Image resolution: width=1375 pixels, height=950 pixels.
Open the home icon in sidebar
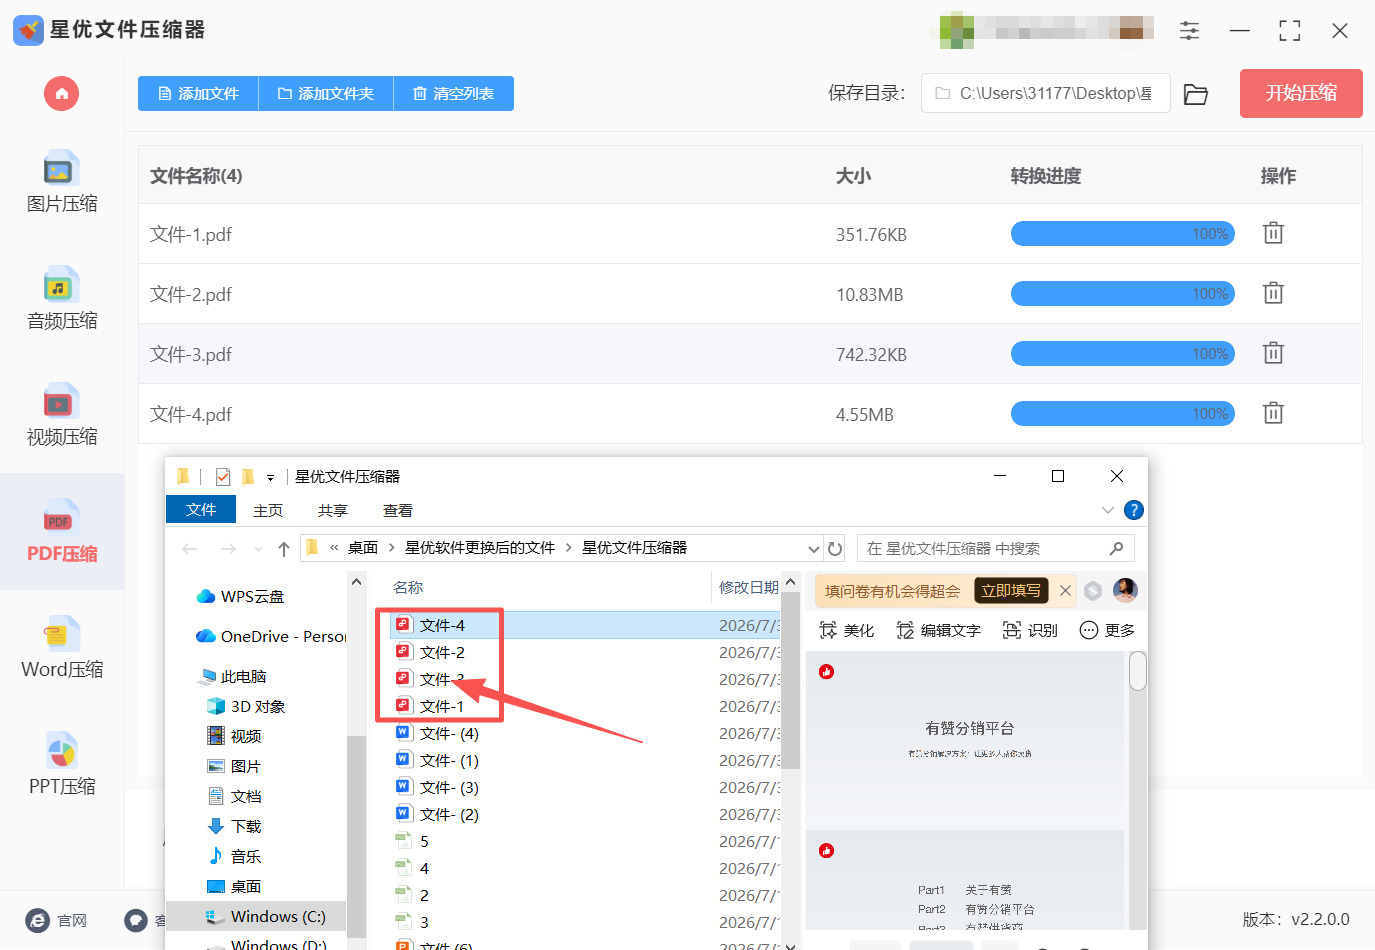tap(61, 94)
